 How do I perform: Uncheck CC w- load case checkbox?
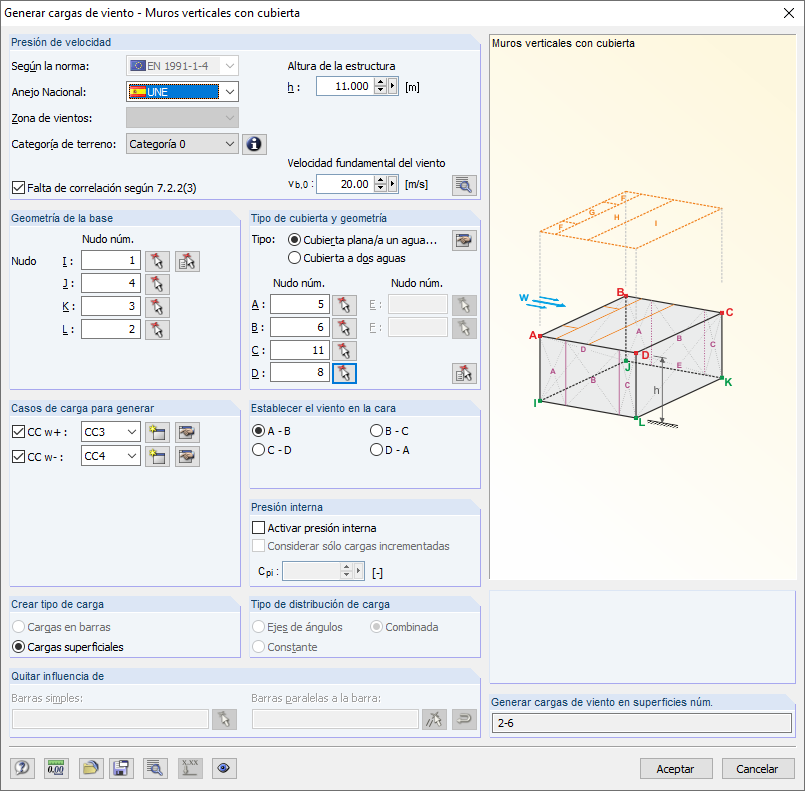pyautogui.click(x=18, y=456)
